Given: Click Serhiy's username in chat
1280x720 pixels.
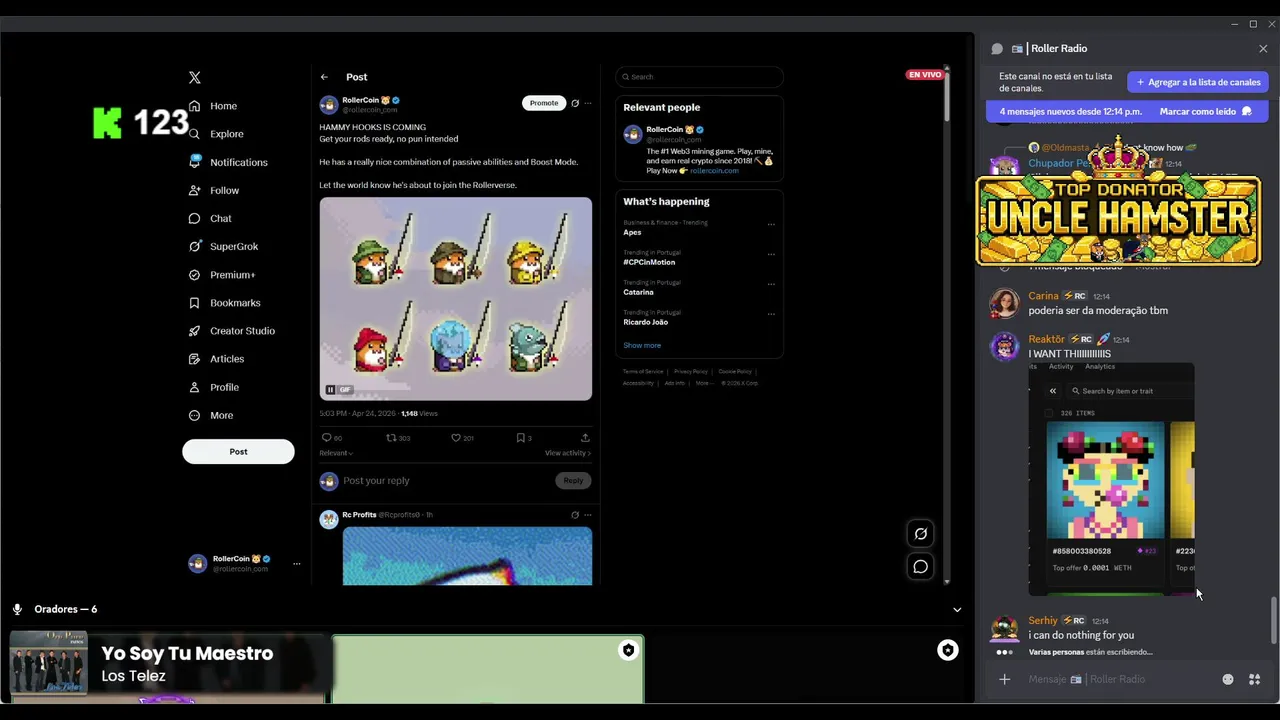Looking at the screenshot, I should pyautogui.click(x=1043, y=621).
